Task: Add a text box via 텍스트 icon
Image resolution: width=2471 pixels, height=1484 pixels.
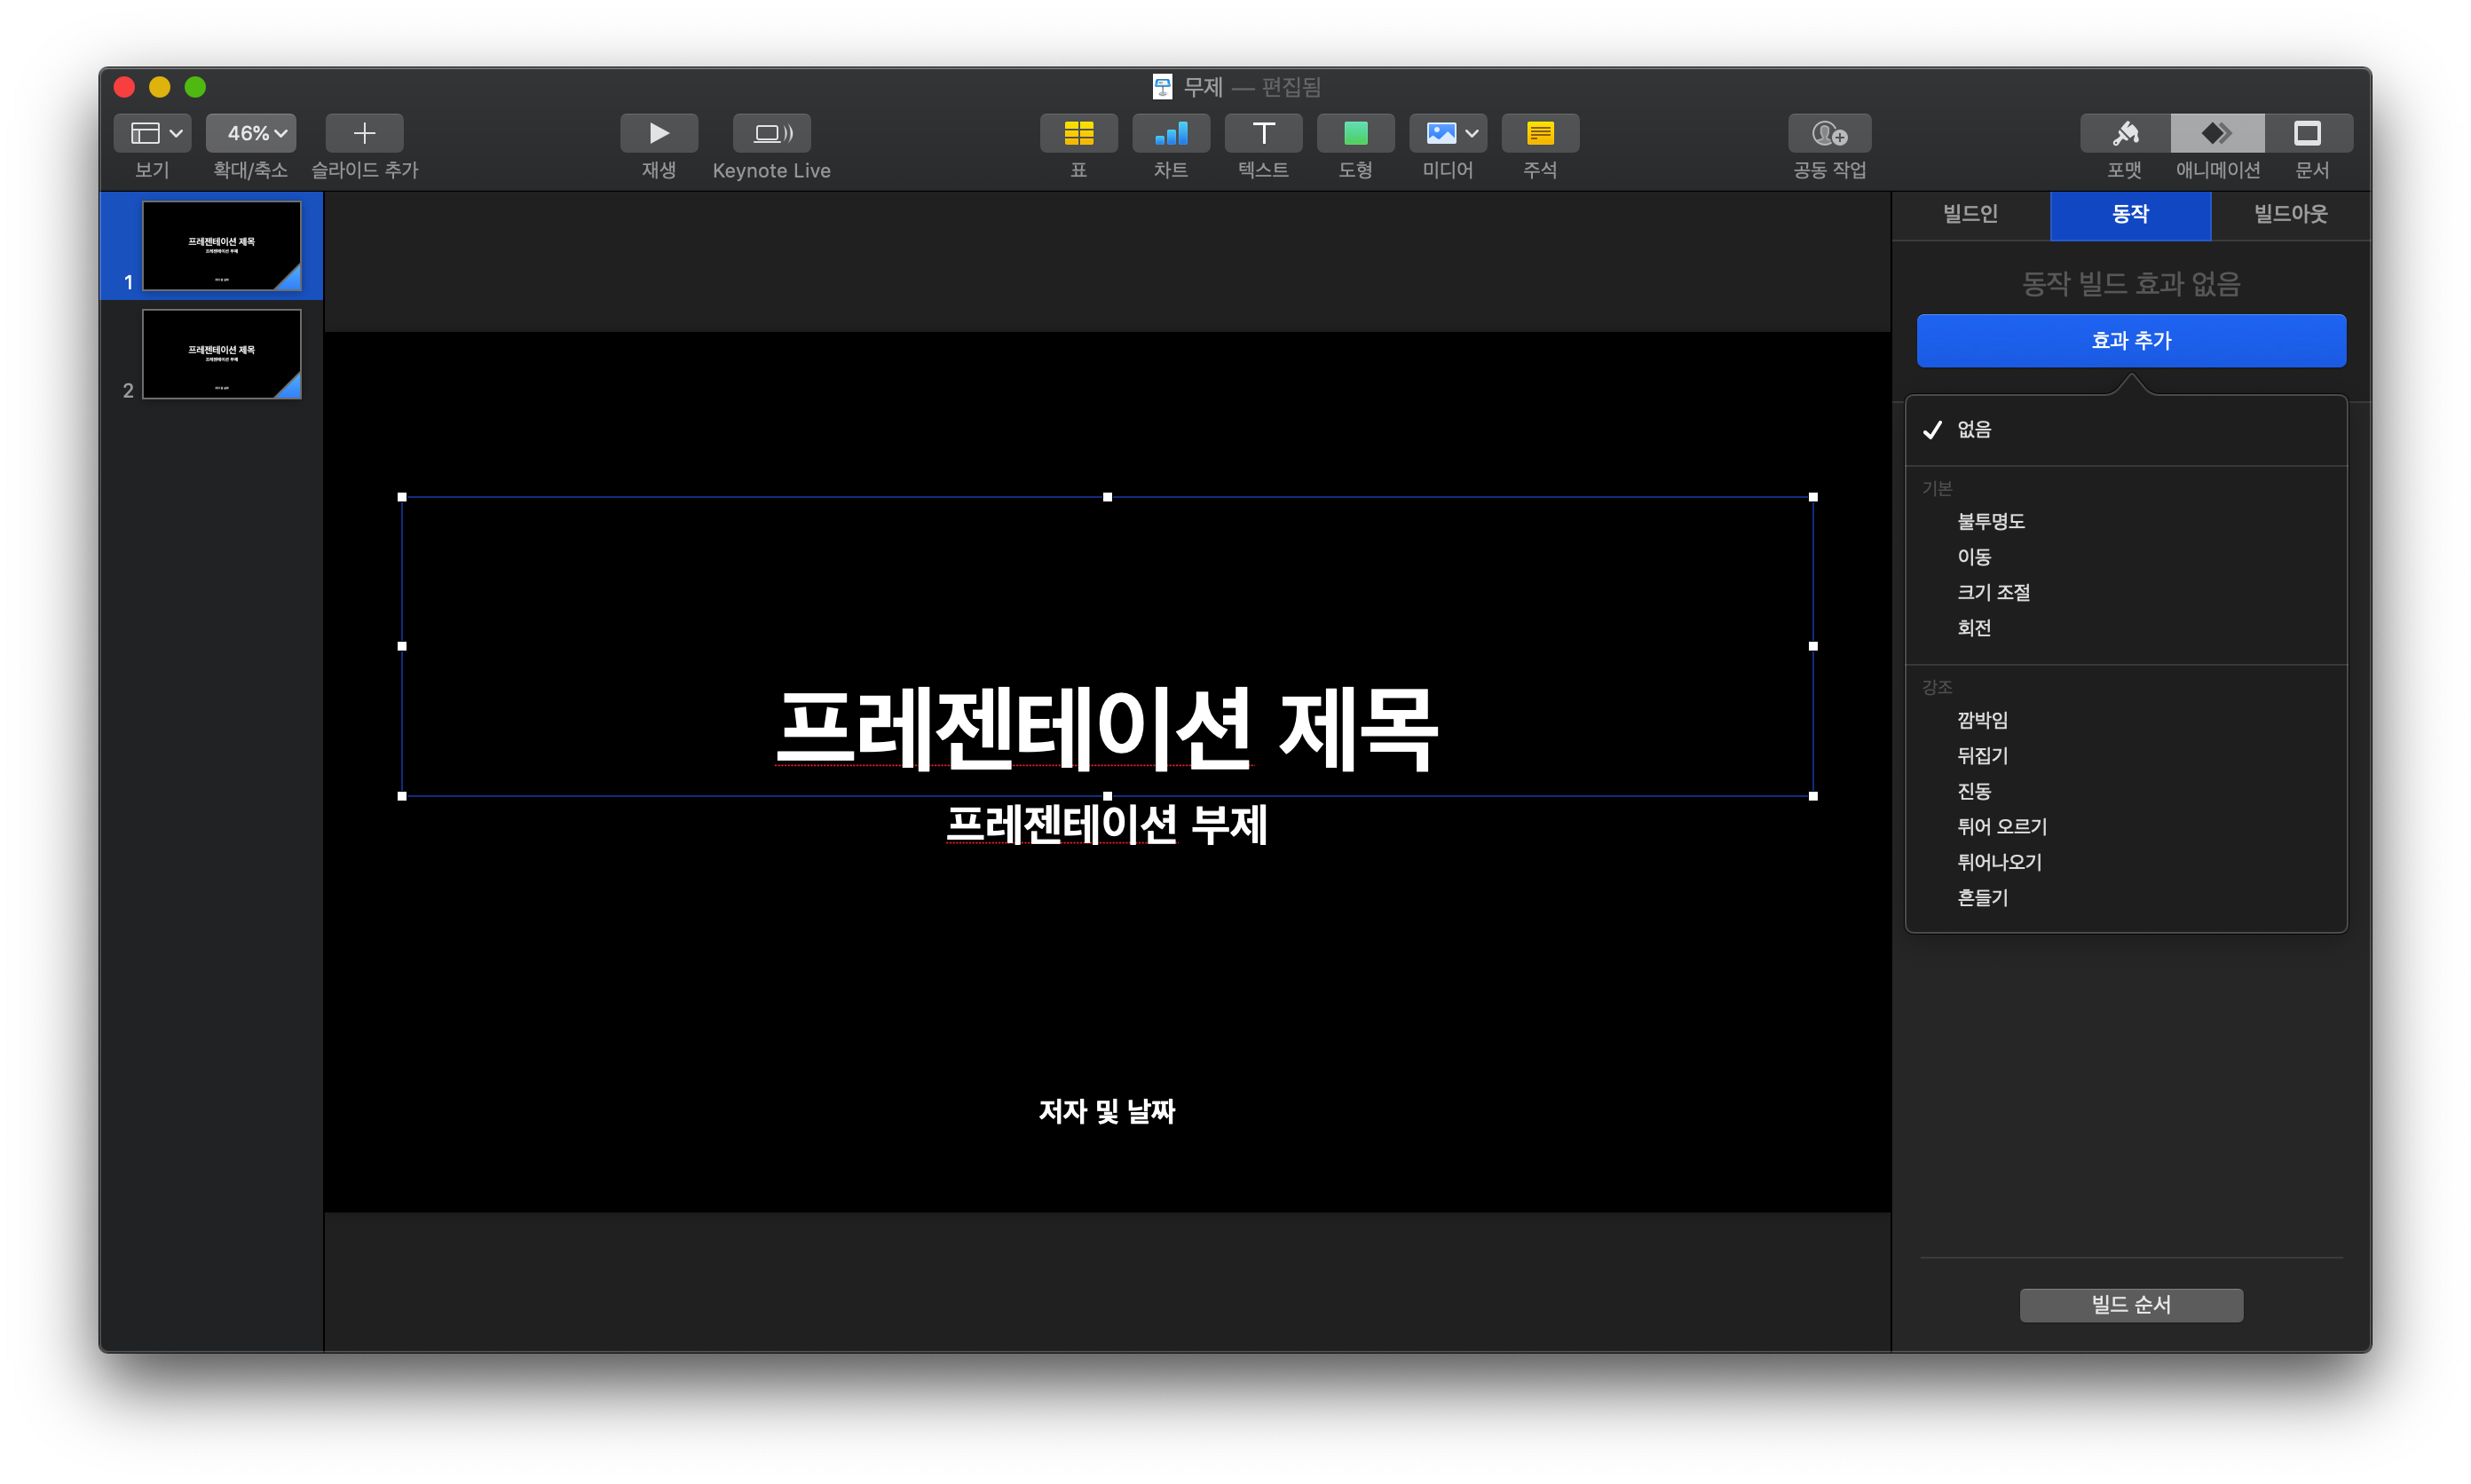Action: pyautogui.click(x=1263, y=133)
